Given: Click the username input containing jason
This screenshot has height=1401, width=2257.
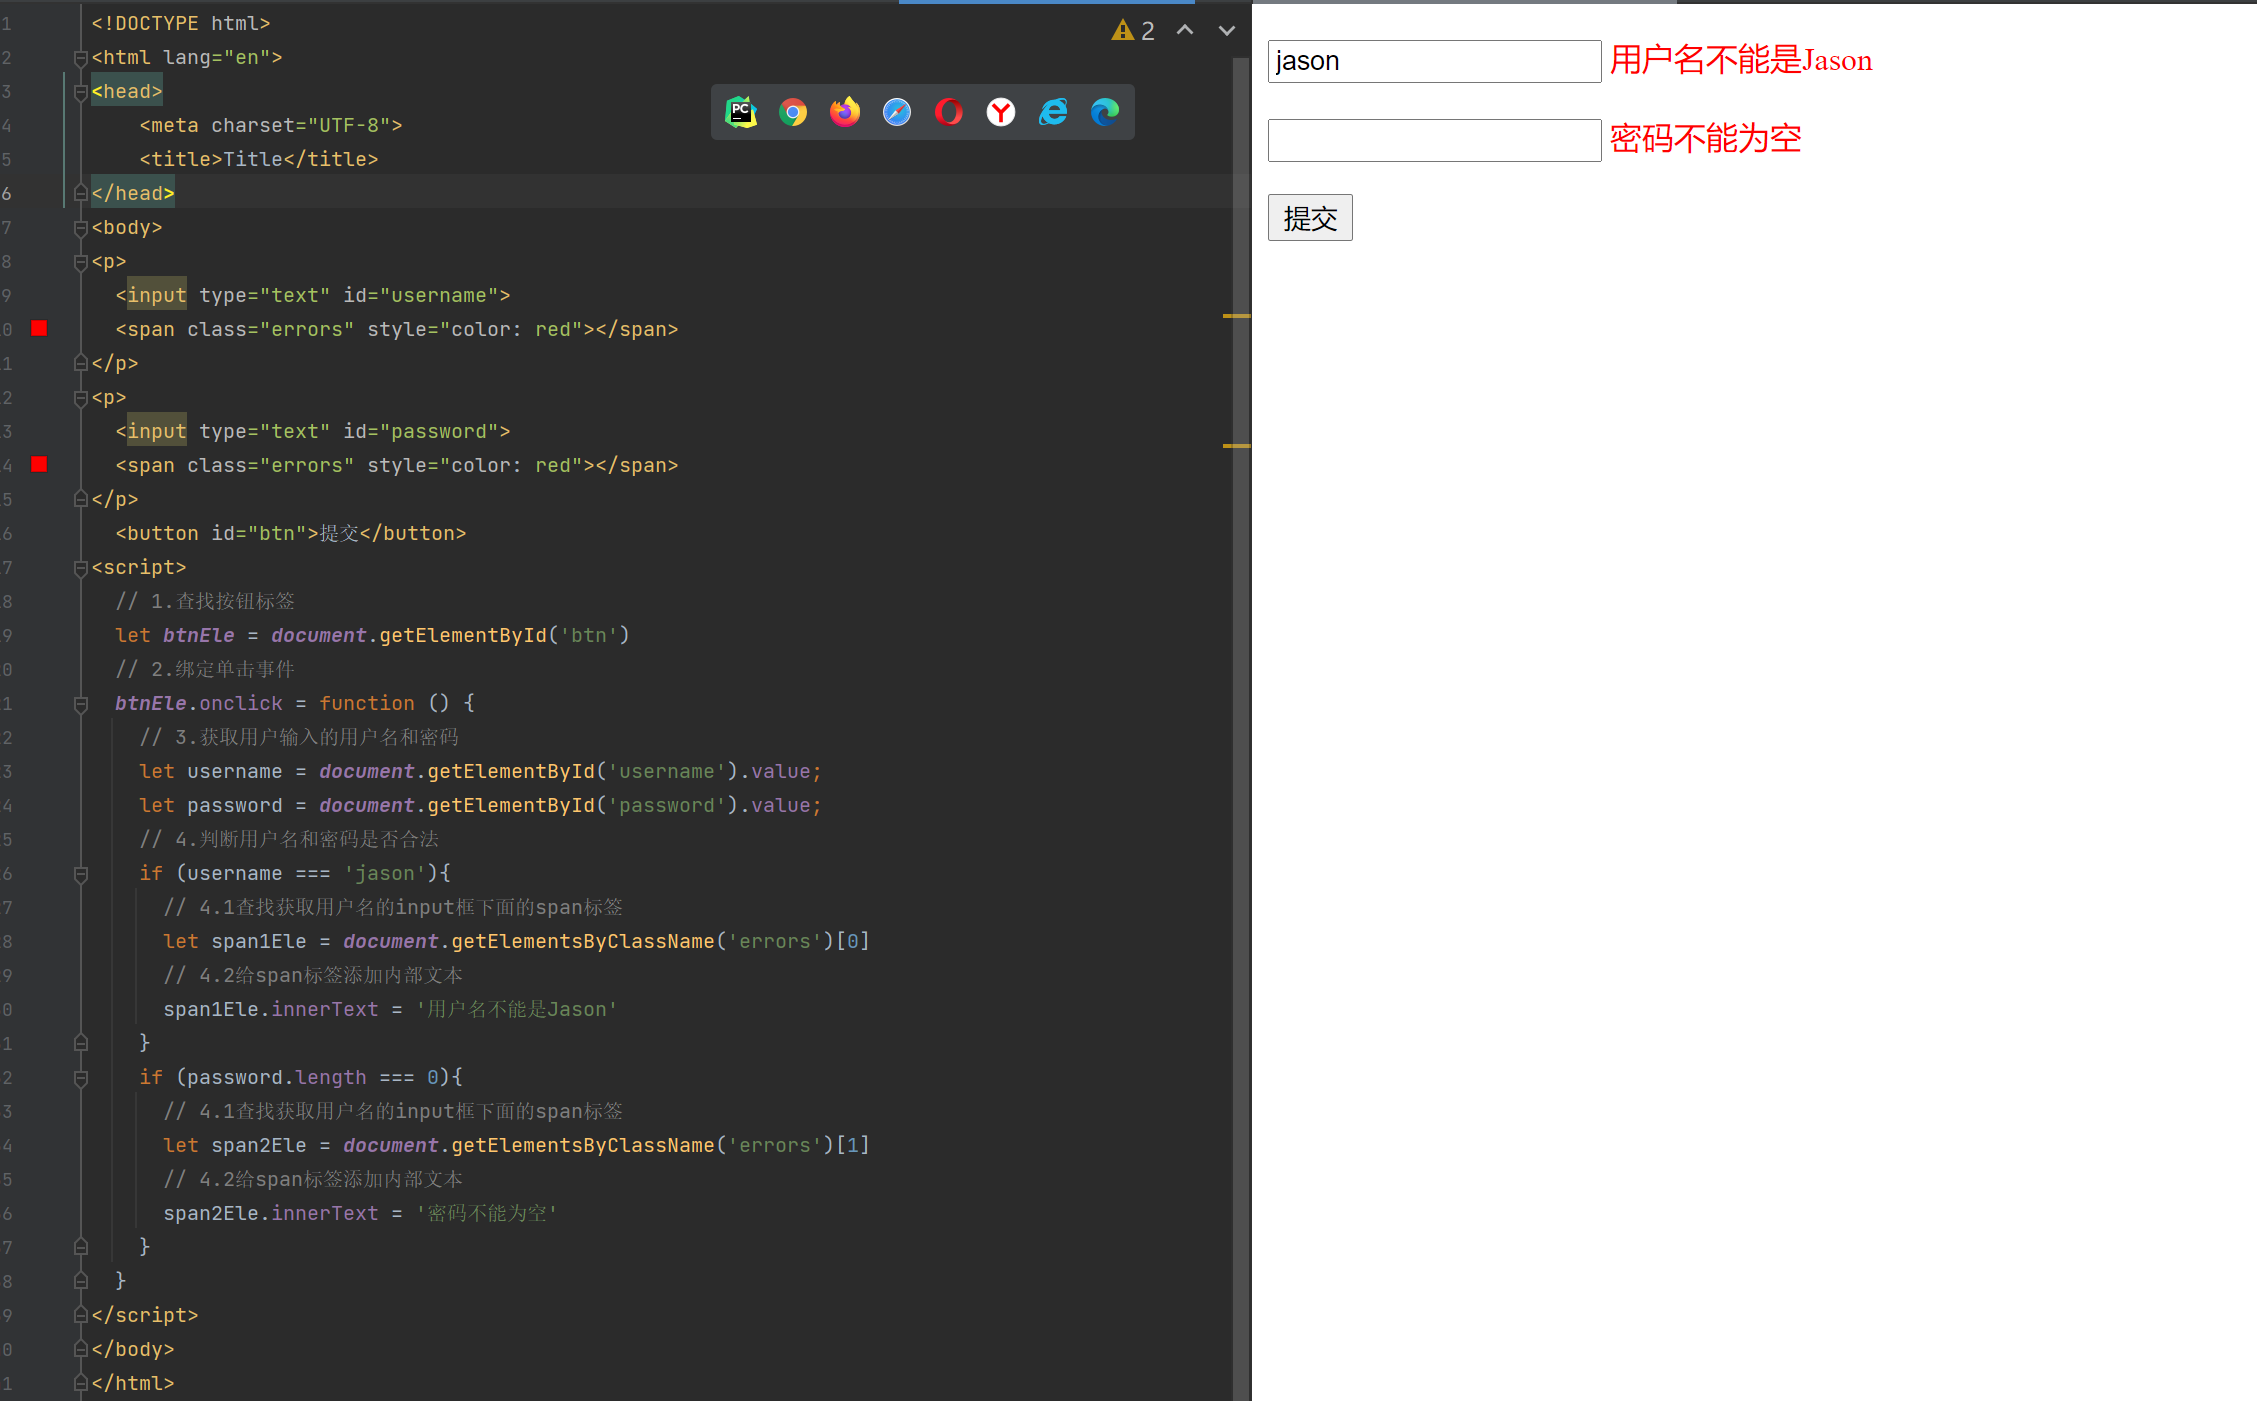Looking at the screenshot, I should coord(1434,61).
